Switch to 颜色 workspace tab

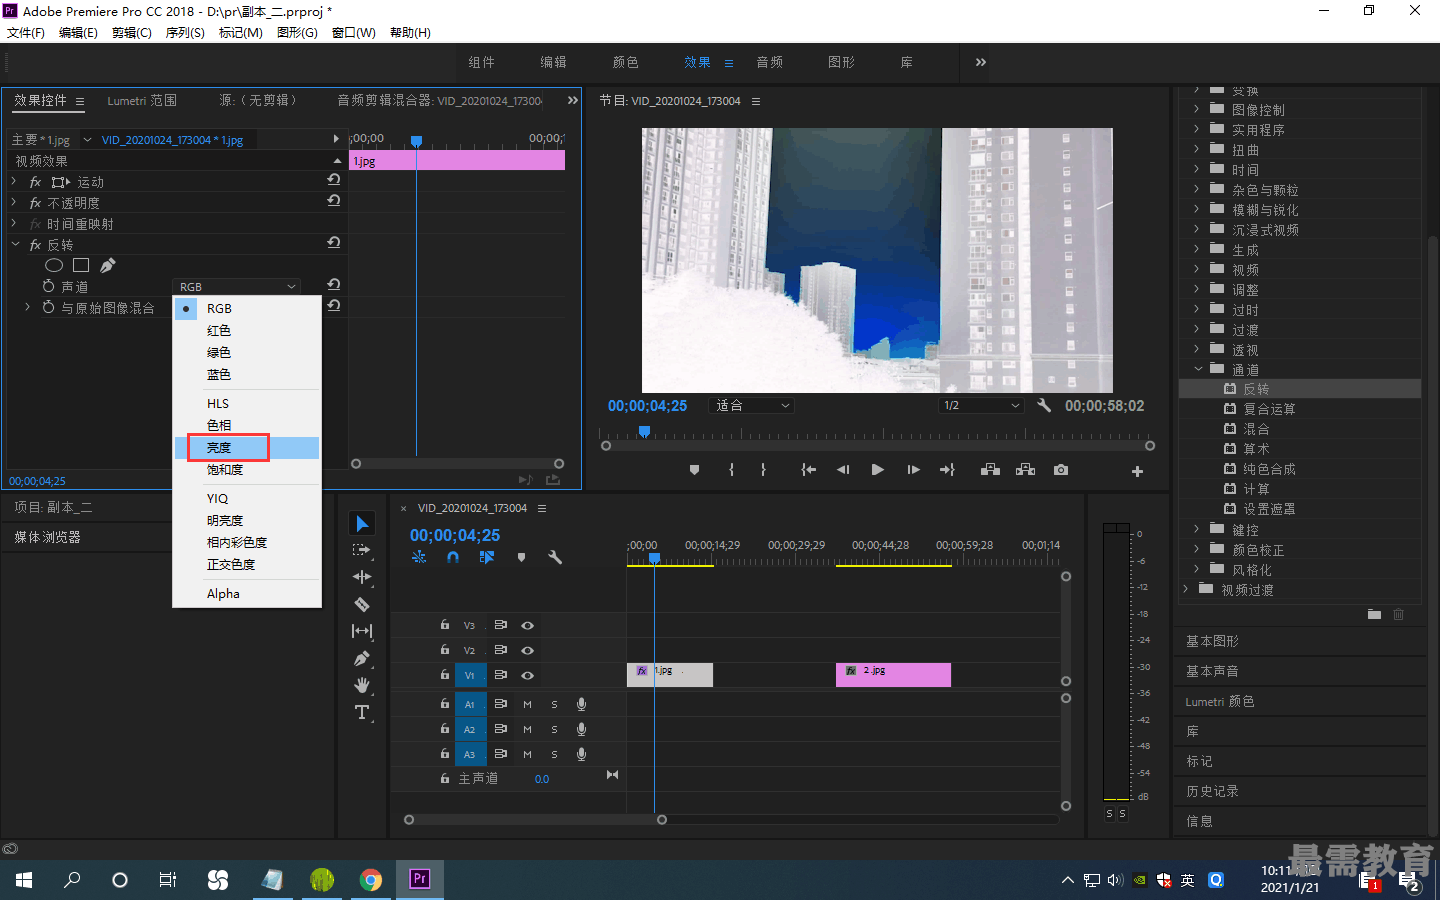coord(625,62)
